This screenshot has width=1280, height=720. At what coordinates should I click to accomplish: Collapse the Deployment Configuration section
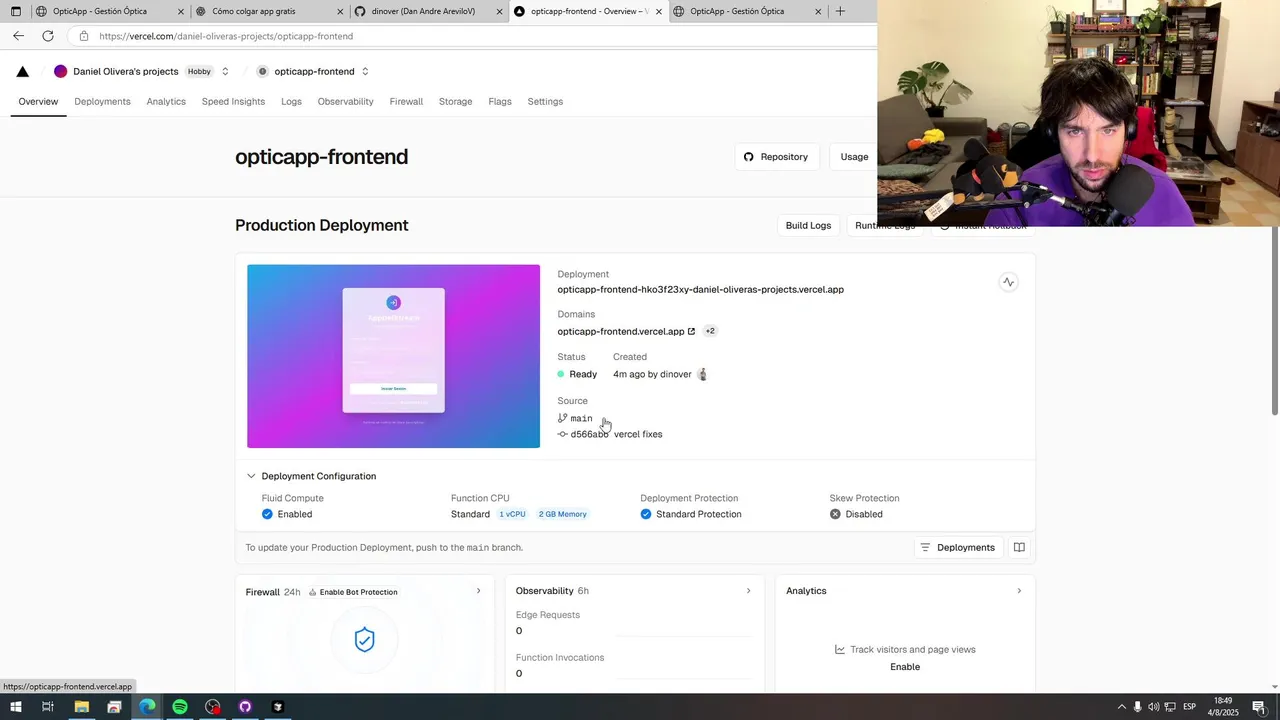[251, 476]
